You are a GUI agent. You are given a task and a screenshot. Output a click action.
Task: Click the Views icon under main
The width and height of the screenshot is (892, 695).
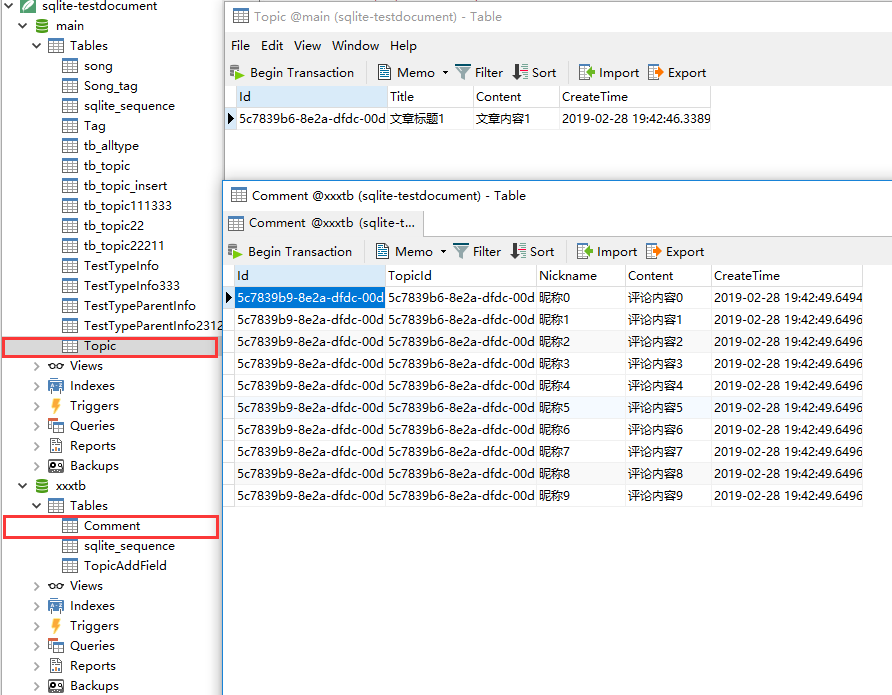(x=56, y=366)
